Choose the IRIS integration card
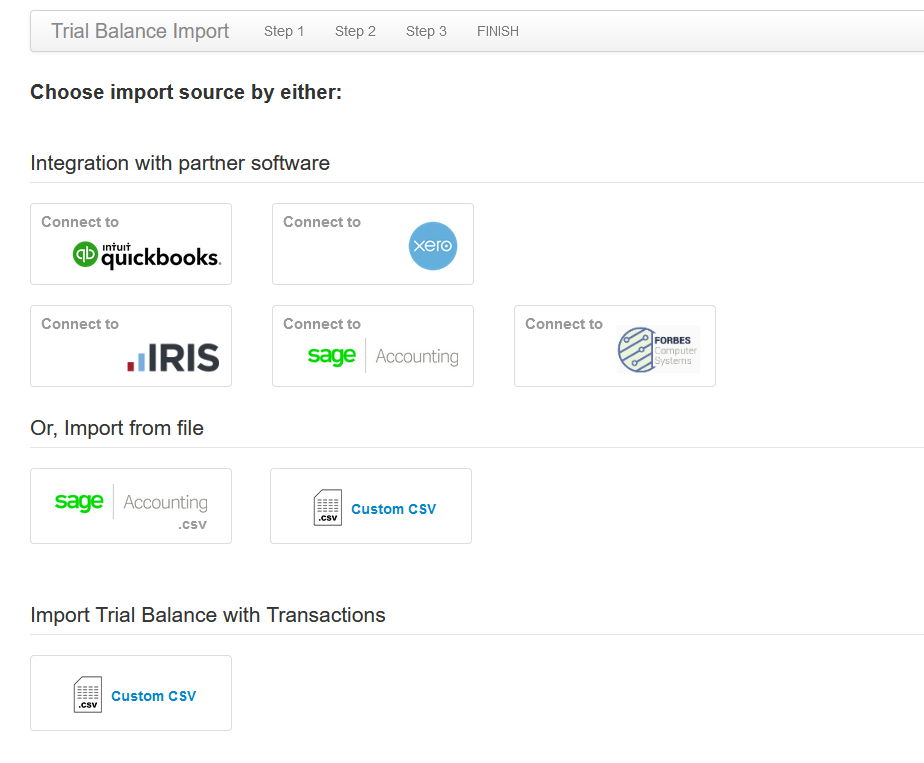Viewport: 924px width, 763px height. 131,346
